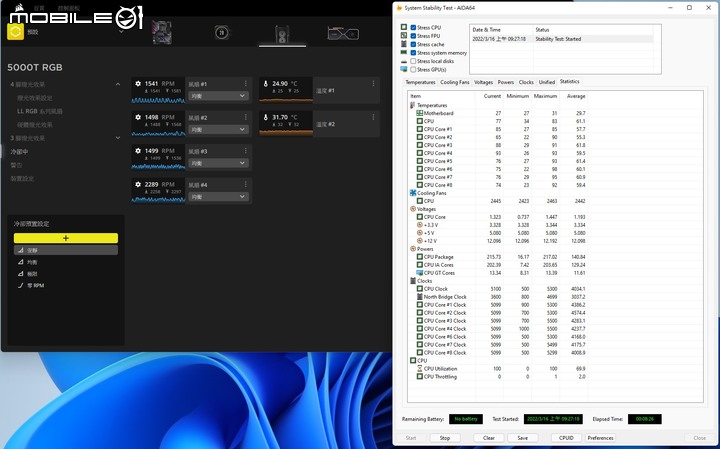
Task: Toggle the Stress FPU checkbox
Action: (x=413, y=36)
